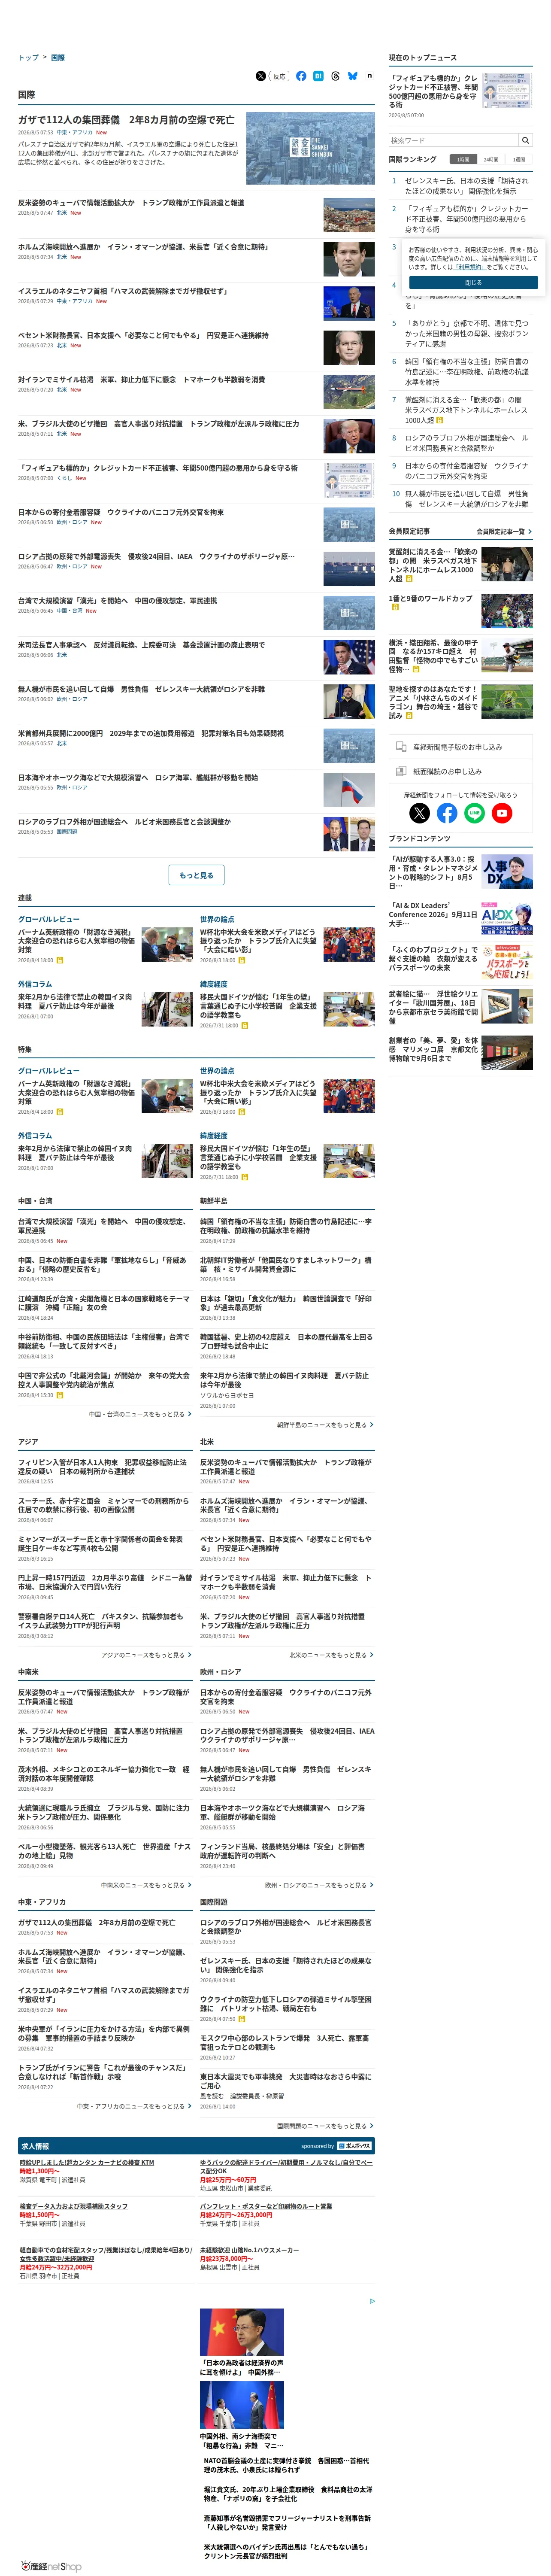Open job listing 未経験歓迎 山陰No.1ハウスメーカー

249,2250
